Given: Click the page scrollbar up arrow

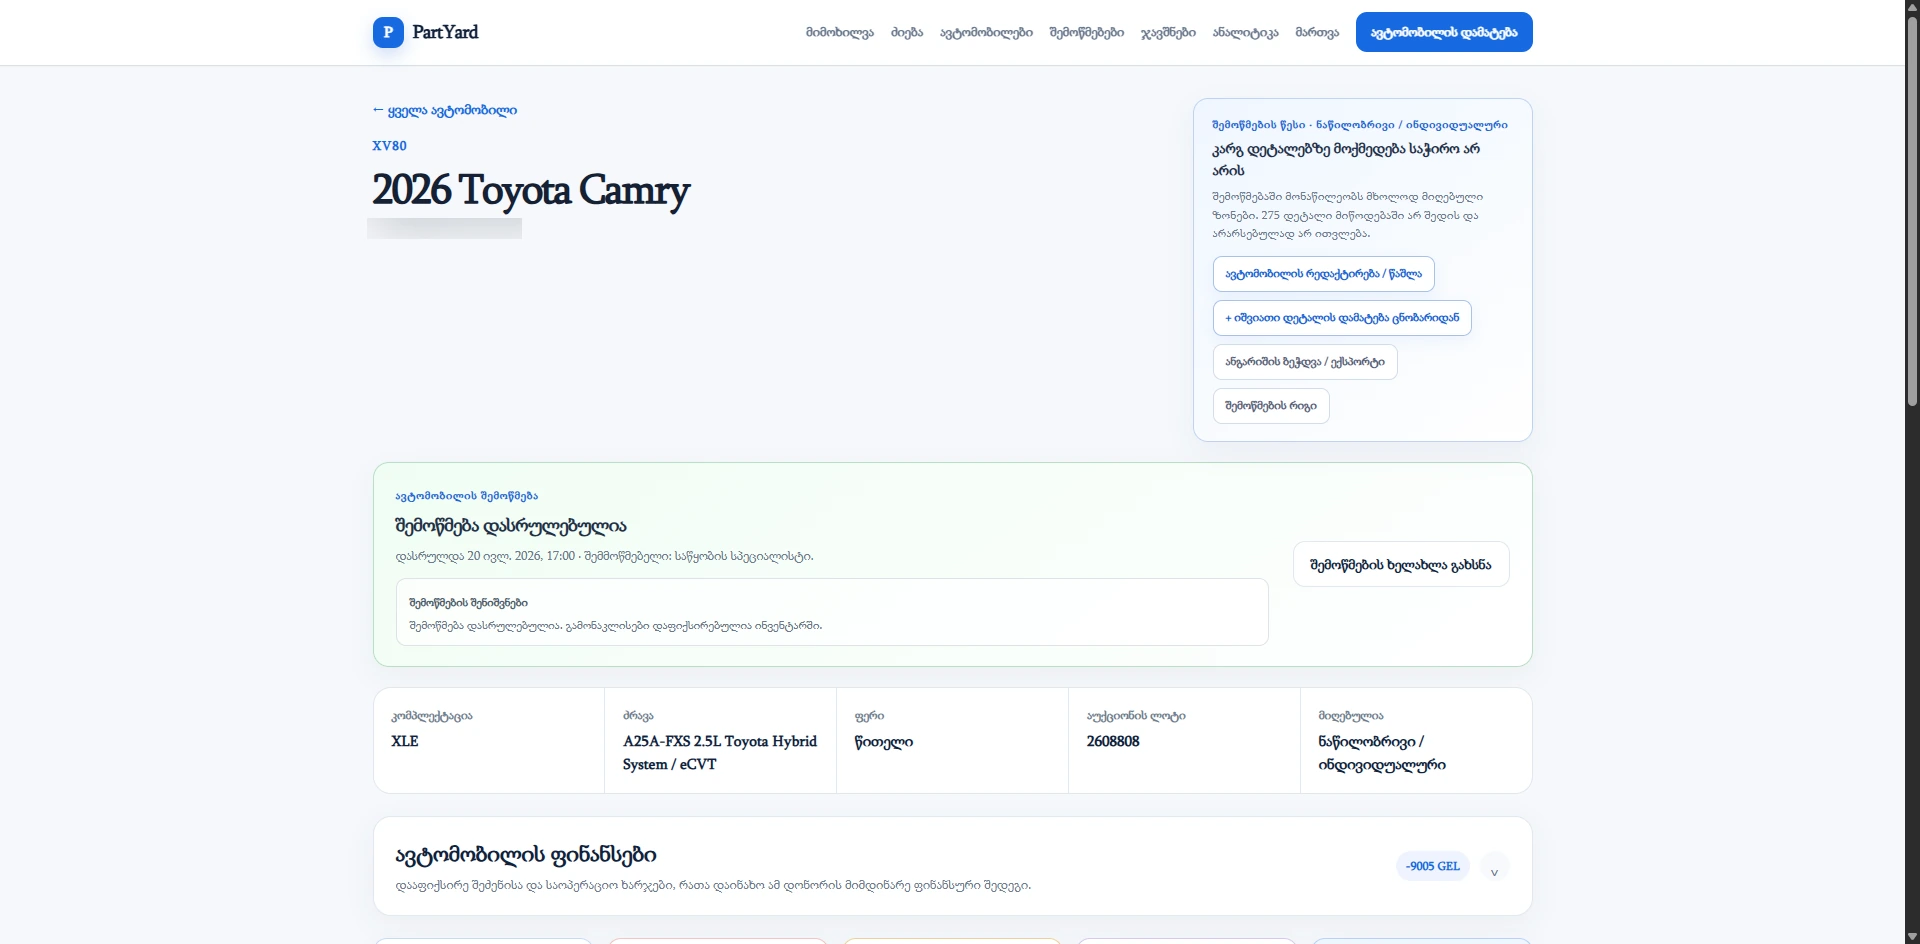Looking at the screenshot, I should pos(1912,7).
